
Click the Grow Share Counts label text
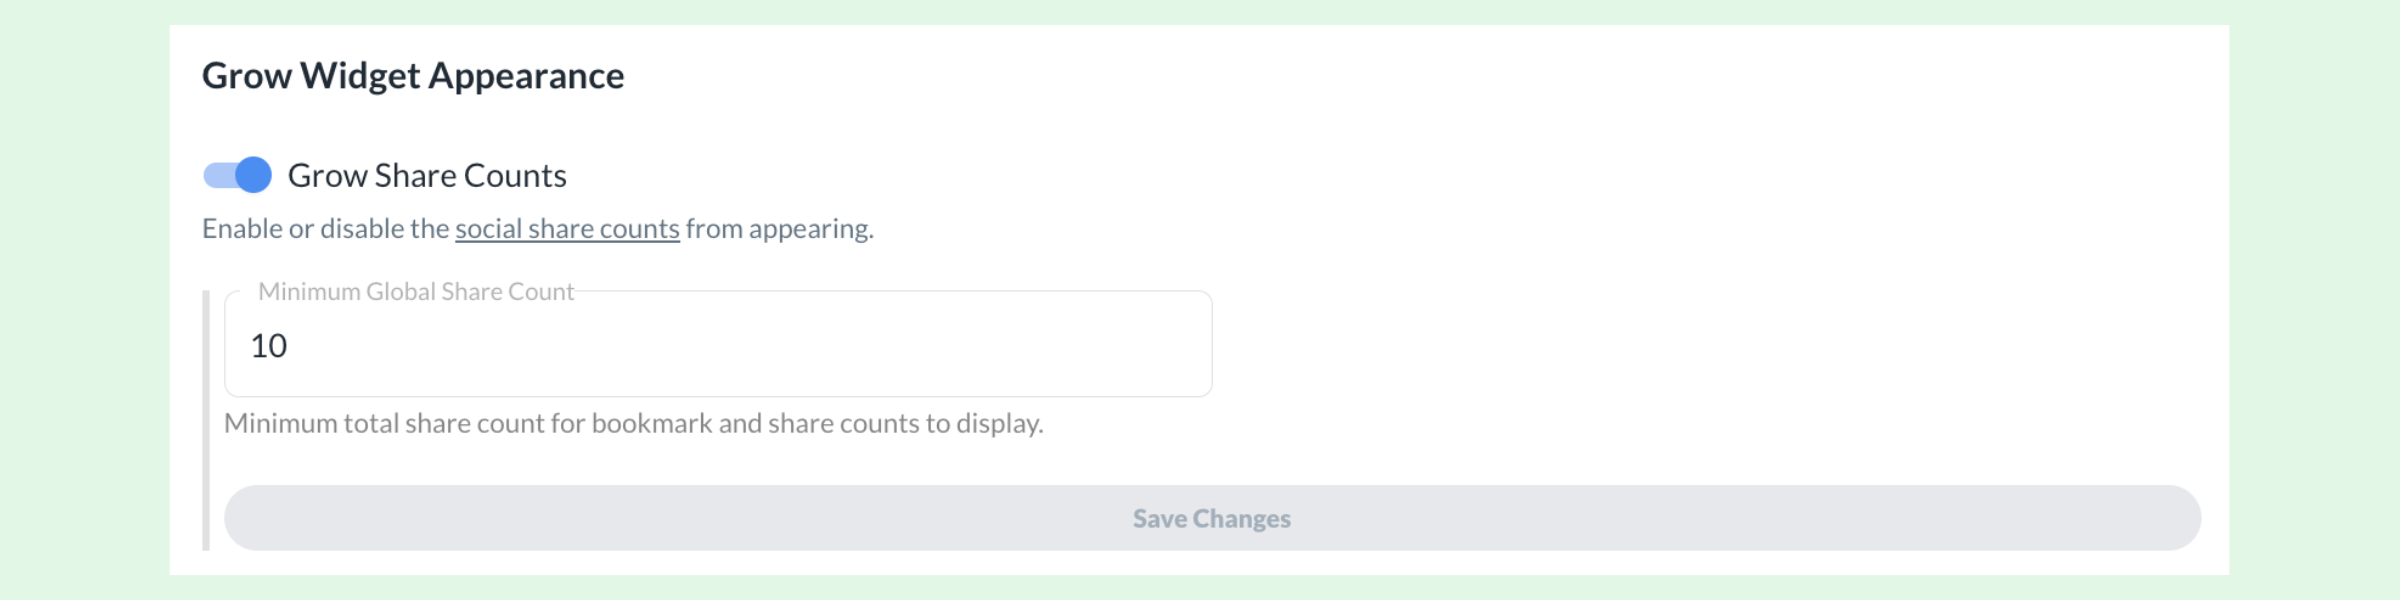pos(428,174)
